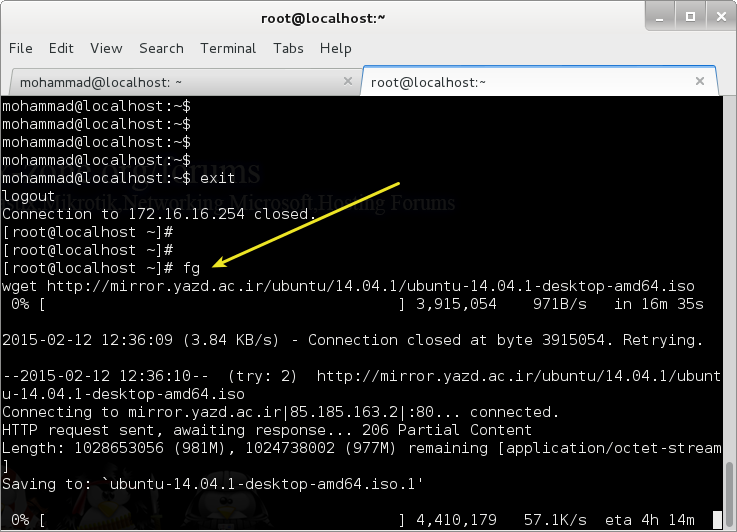Open the Search menu
737x532 pixels.
point(161,48)
